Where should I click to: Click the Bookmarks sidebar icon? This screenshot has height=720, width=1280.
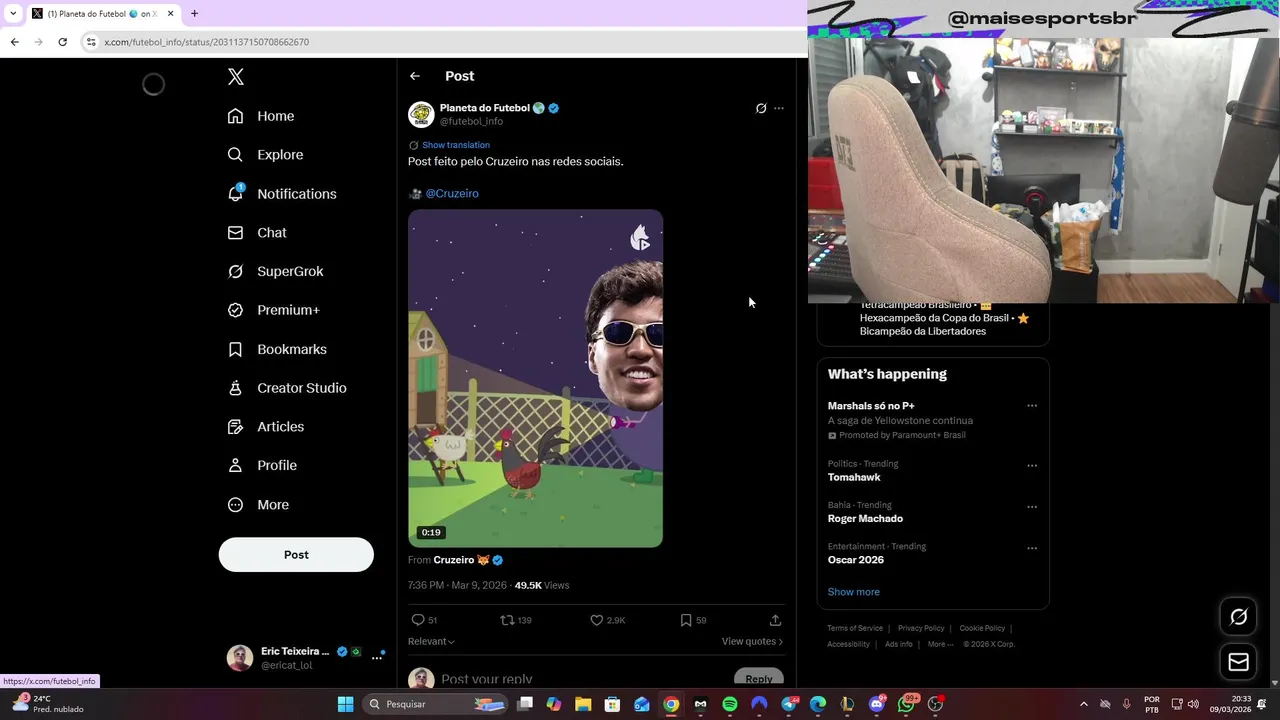click(x=235, y=349)
